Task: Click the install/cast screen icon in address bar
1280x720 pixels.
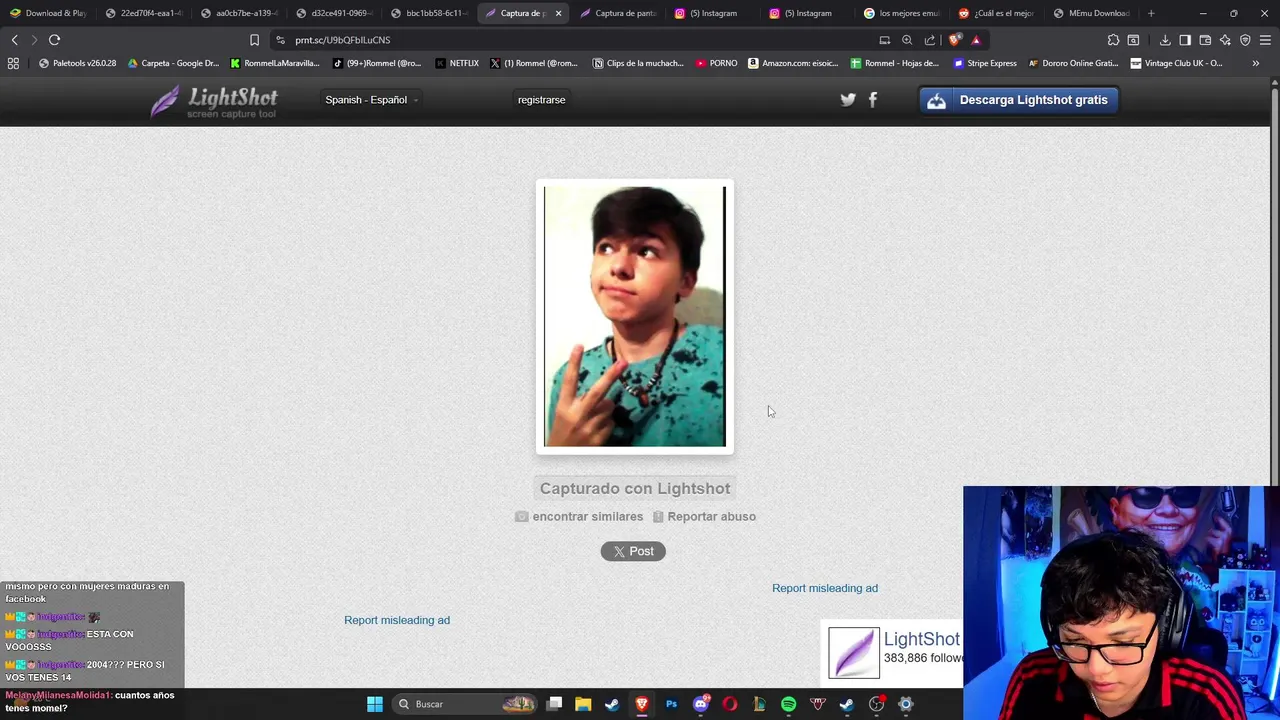Action: (884, 40)
